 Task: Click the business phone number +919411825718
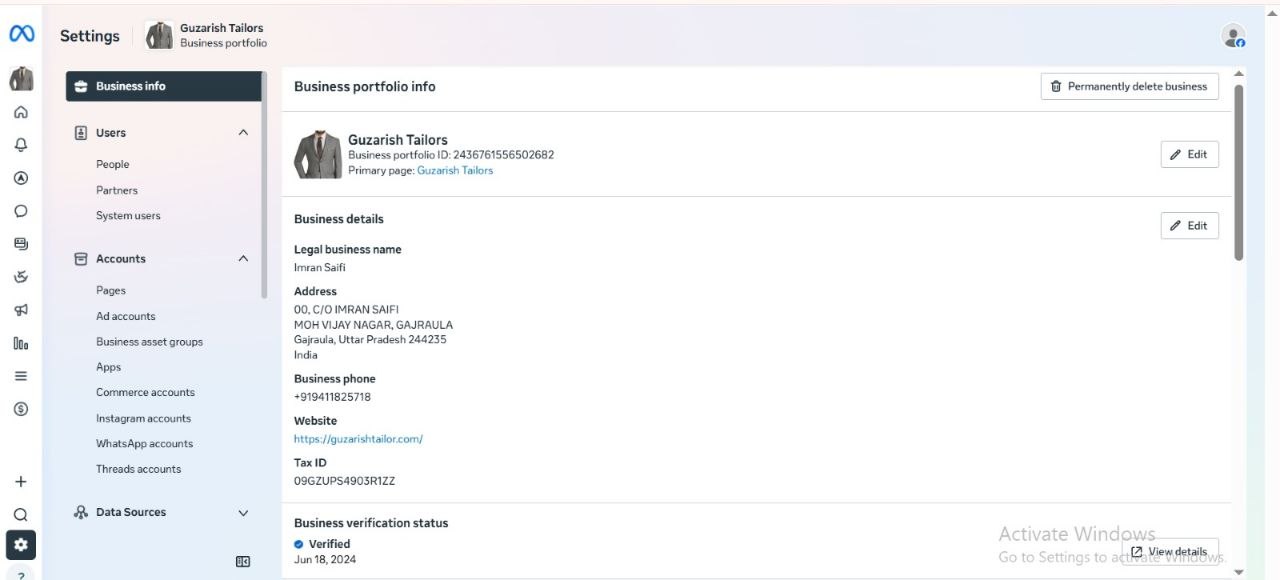332,397
